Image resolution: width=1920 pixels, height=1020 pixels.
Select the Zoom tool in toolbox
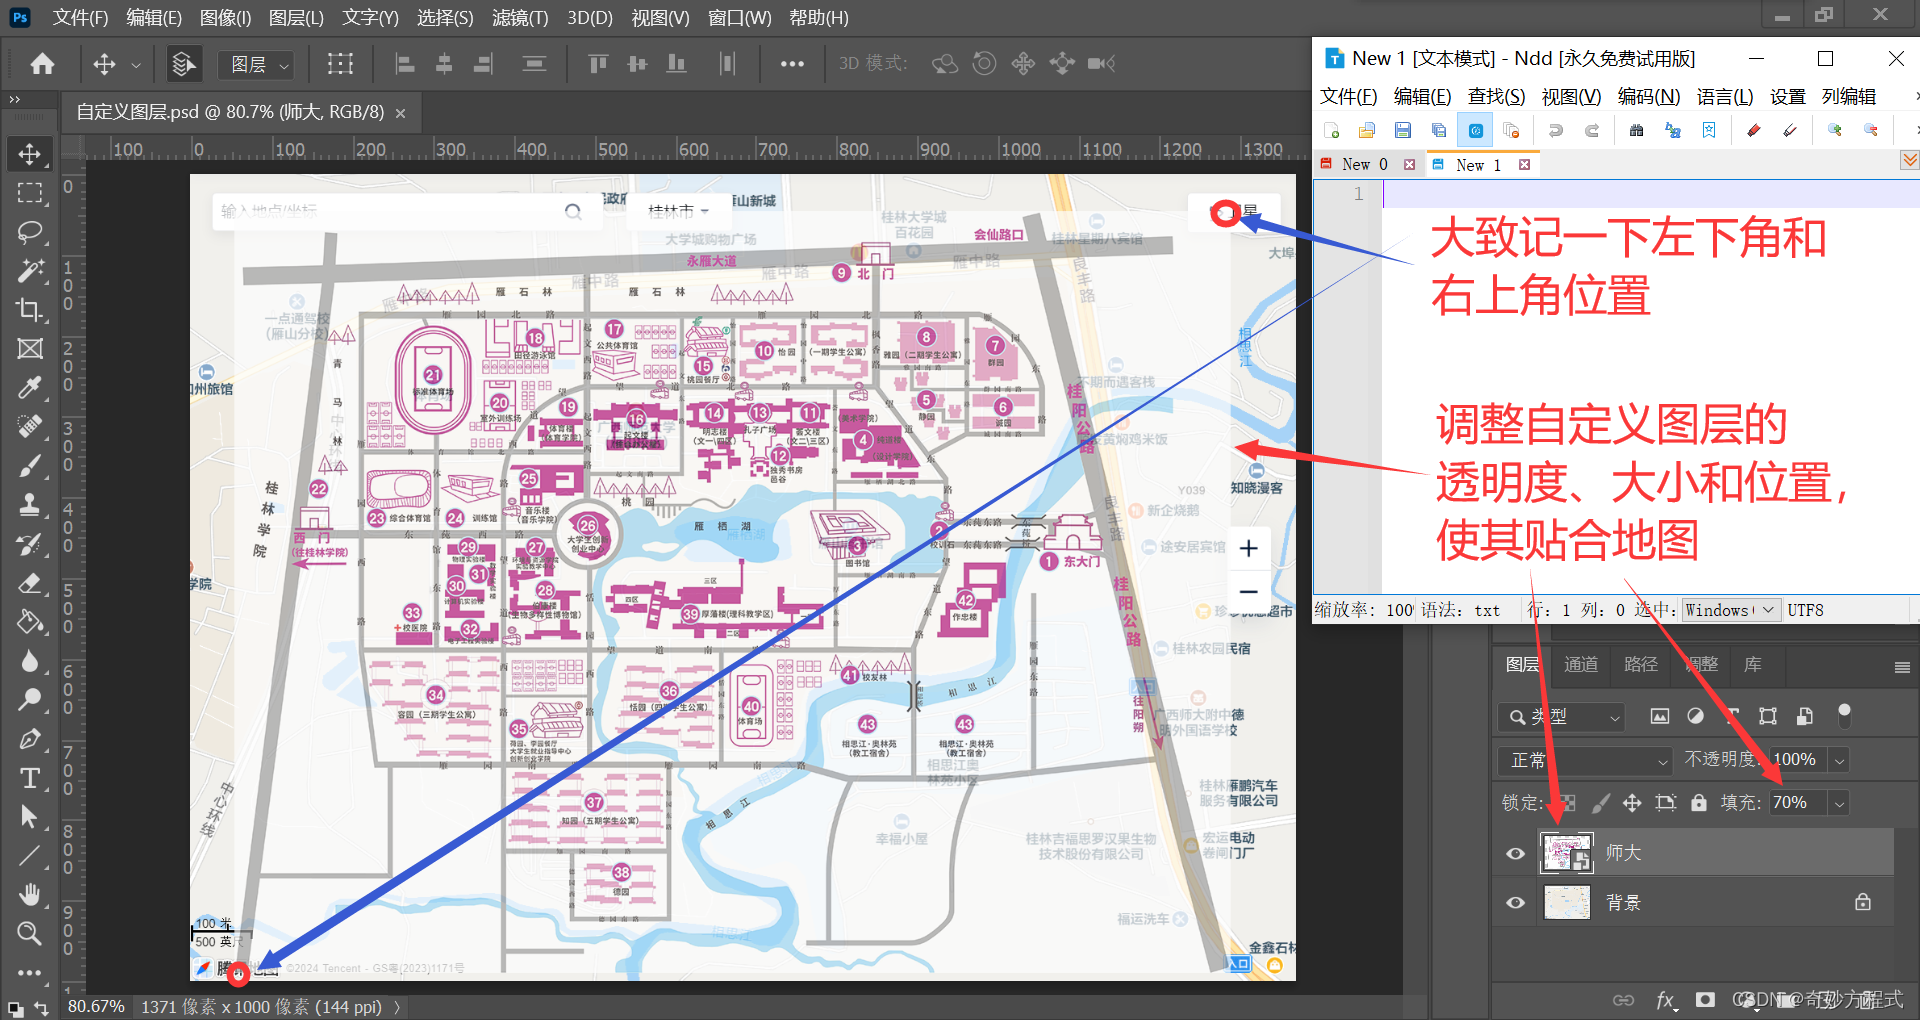[30, 934]
